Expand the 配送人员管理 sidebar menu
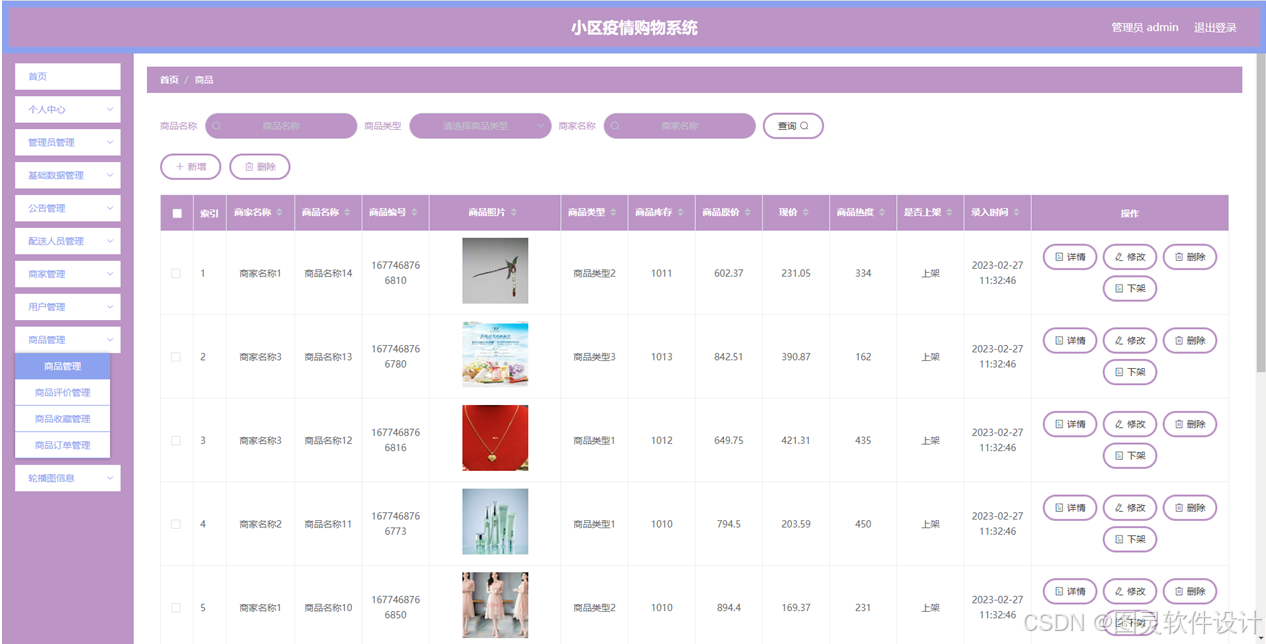The width and height of the screenshot is (1266, 644). coord(68,241)
